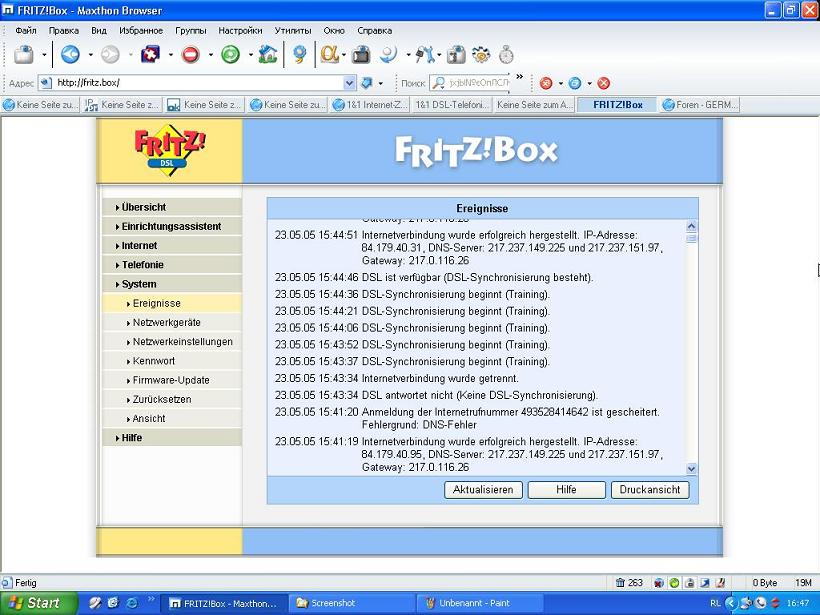This screenshot has width=820, height=615.
Task: Open dropdown beside the Go arrow
Action: (x=381, y=83)
